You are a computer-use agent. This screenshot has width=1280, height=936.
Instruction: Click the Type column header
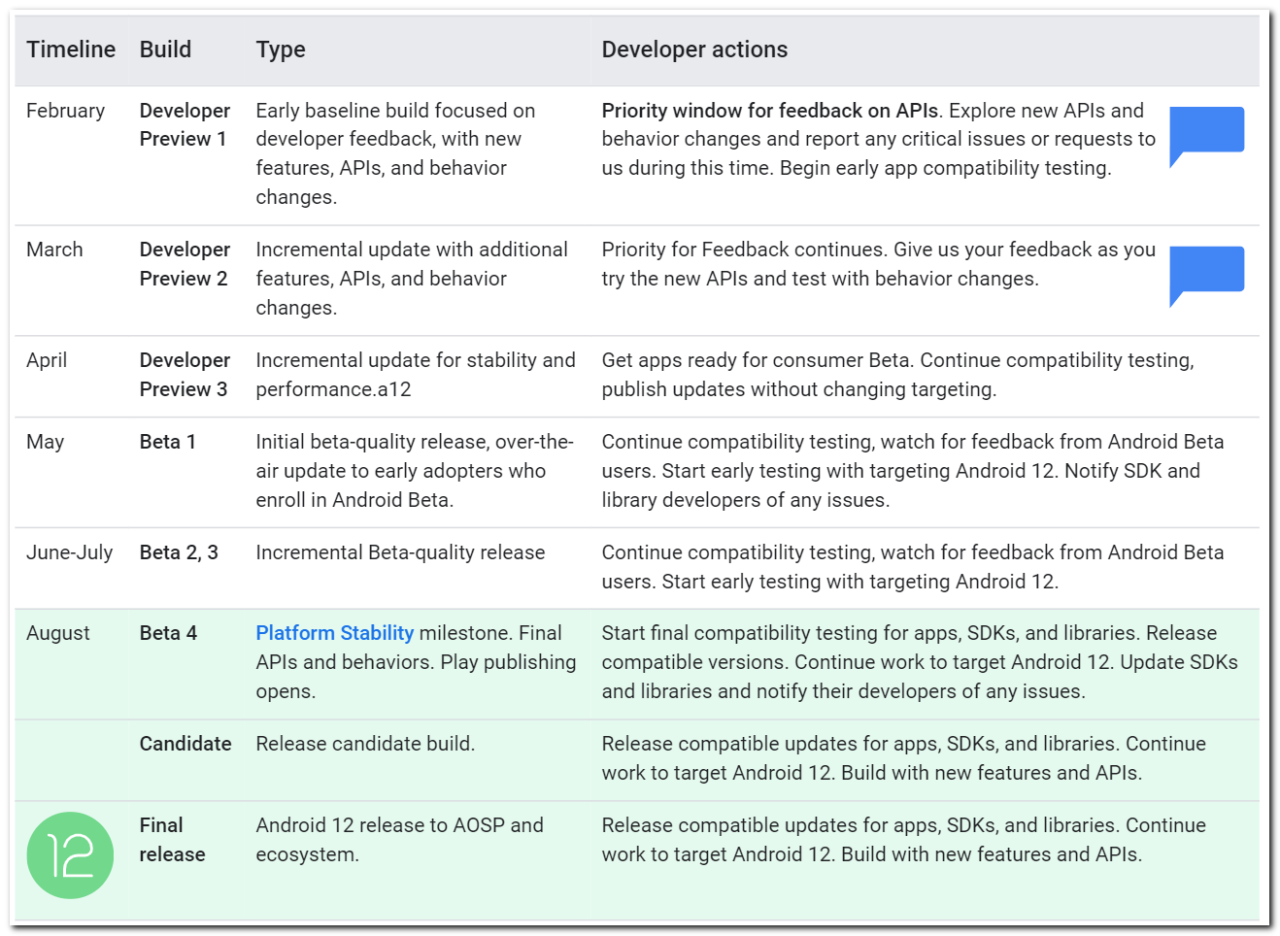281,49
